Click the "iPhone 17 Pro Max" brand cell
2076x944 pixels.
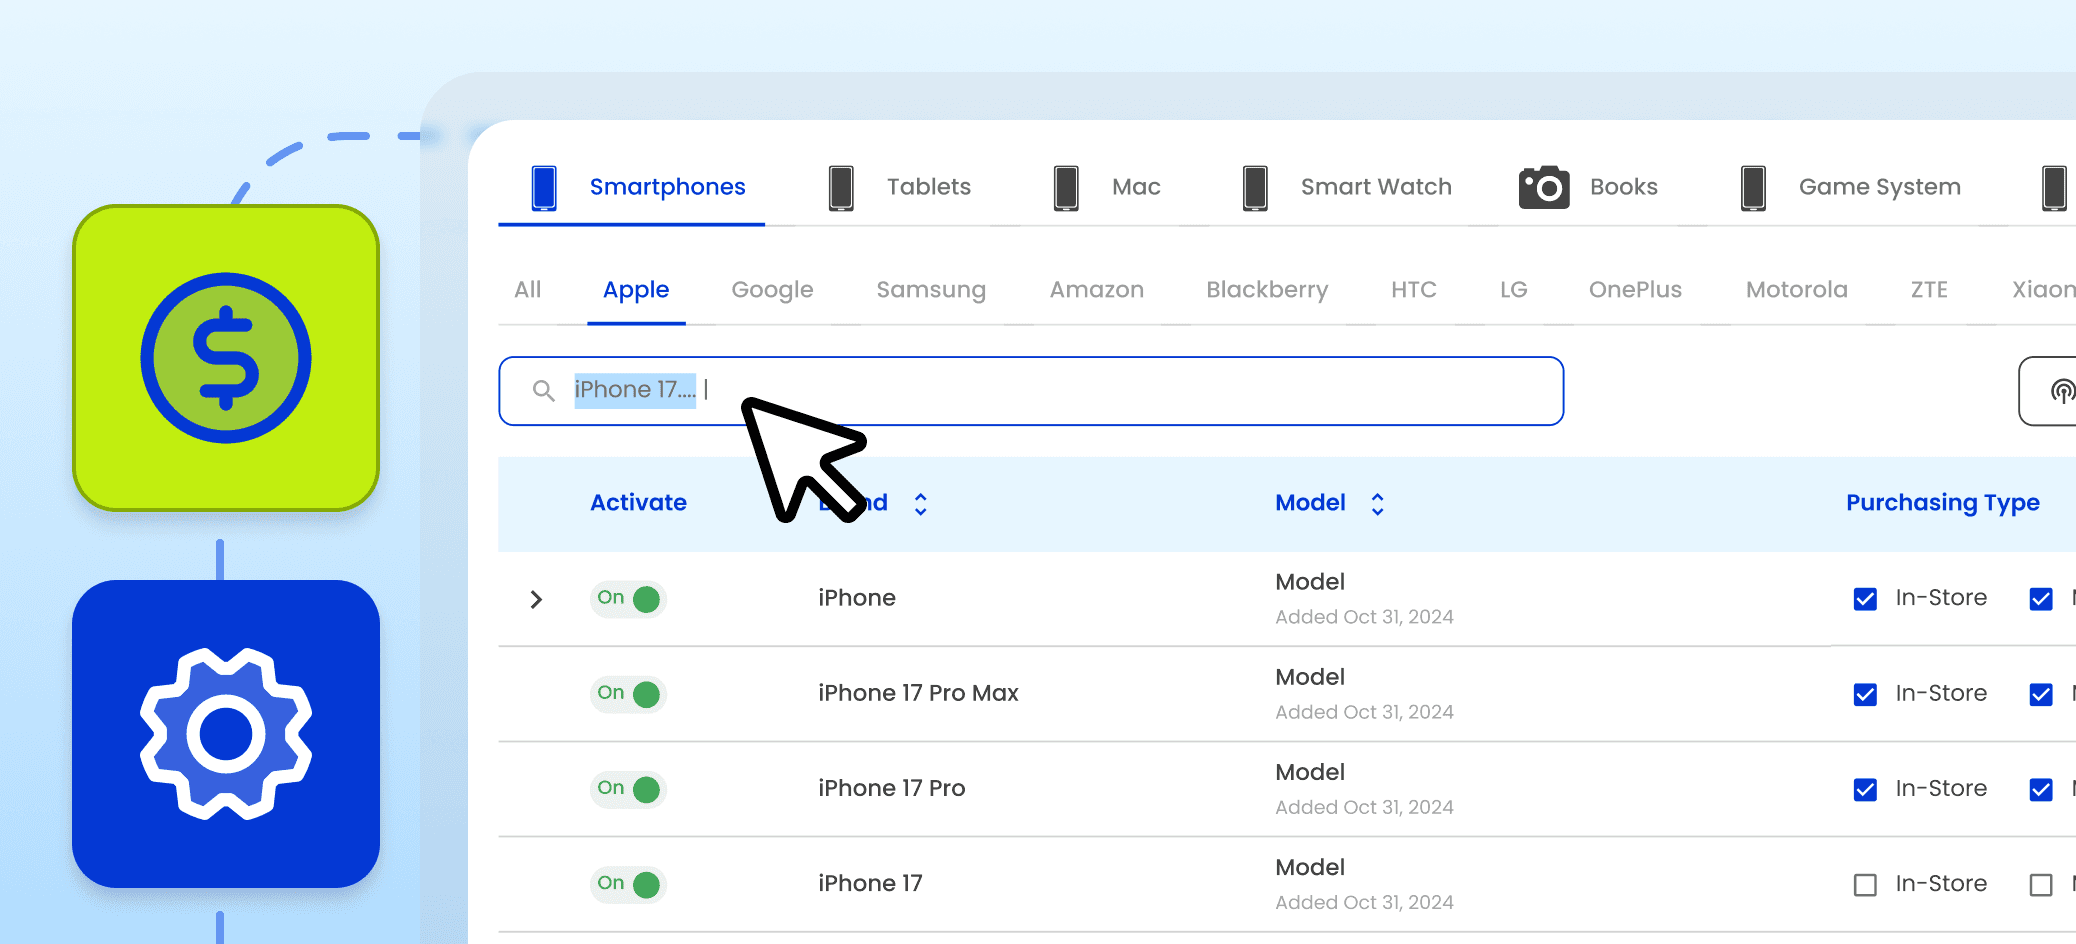point(918,693)
